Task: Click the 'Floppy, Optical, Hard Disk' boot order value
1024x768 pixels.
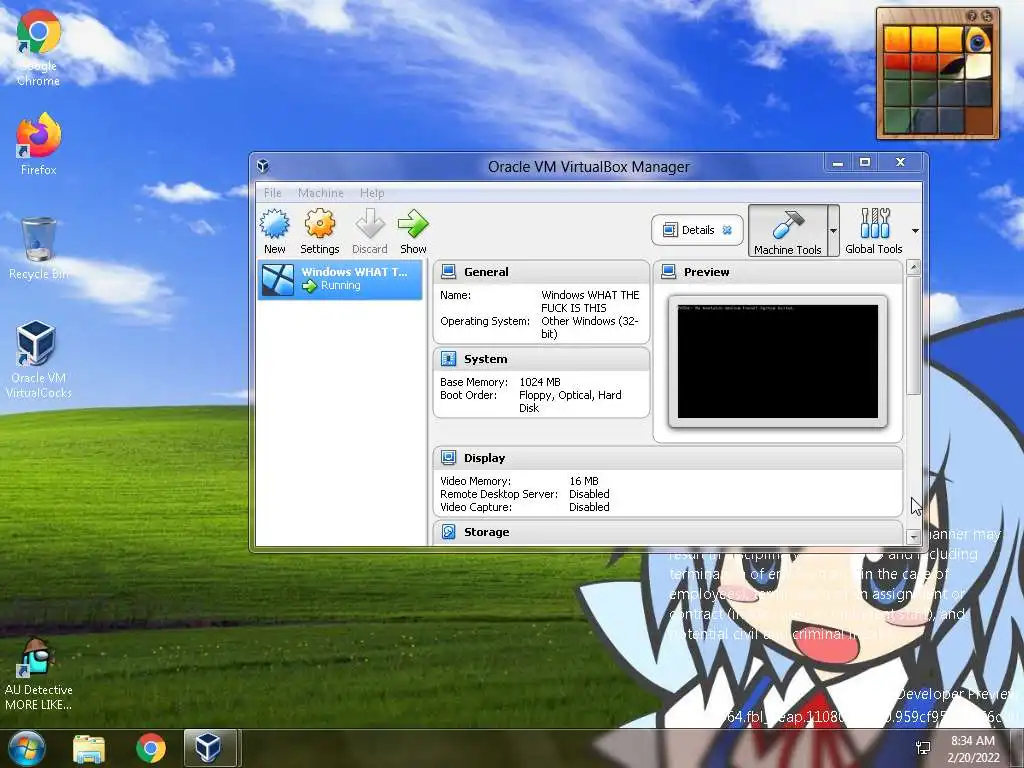Action: (570, 401)
